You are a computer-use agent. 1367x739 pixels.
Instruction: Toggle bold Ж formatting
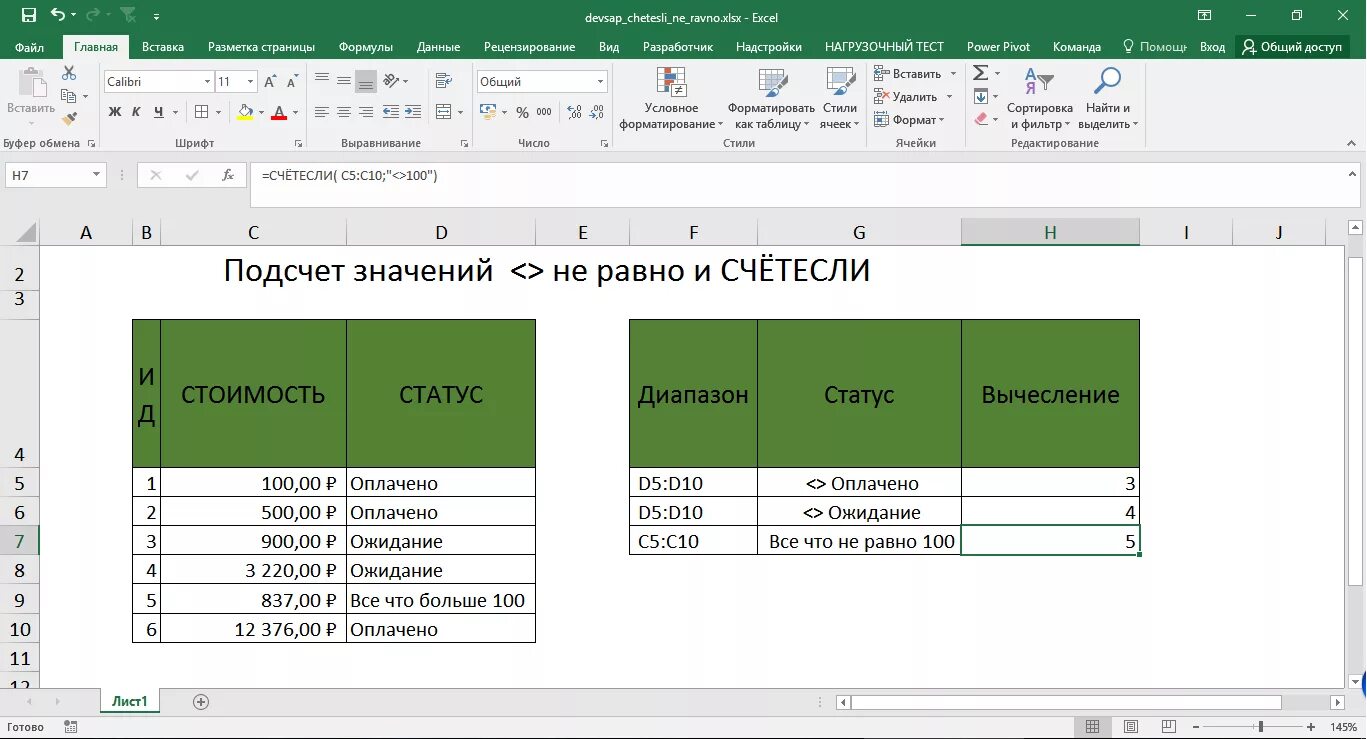tap(115, 112)
